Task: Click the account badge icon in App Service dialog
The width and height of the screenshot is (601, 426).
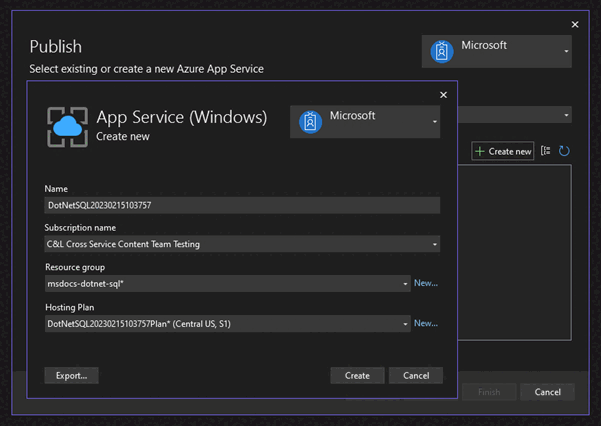Action: point(310,122)
